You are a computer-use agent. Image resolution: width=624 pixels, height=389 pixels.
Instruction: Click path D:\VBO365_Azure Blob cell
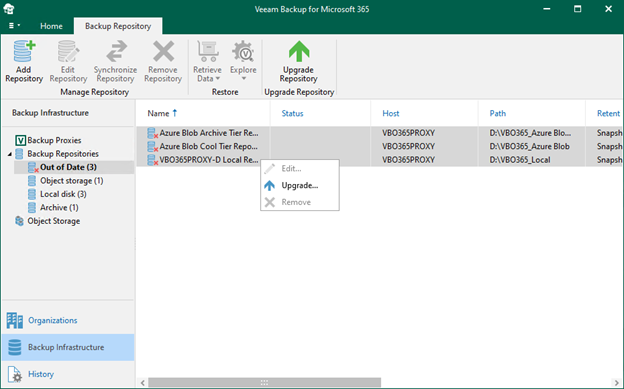[529, 147]
